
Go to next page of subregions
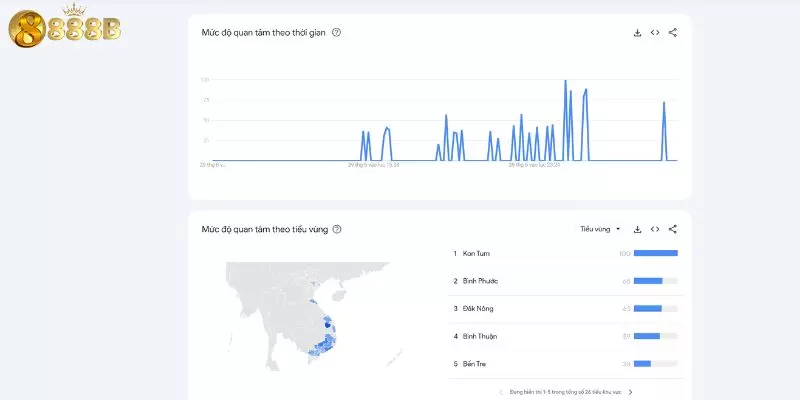[x=630, y=392]
